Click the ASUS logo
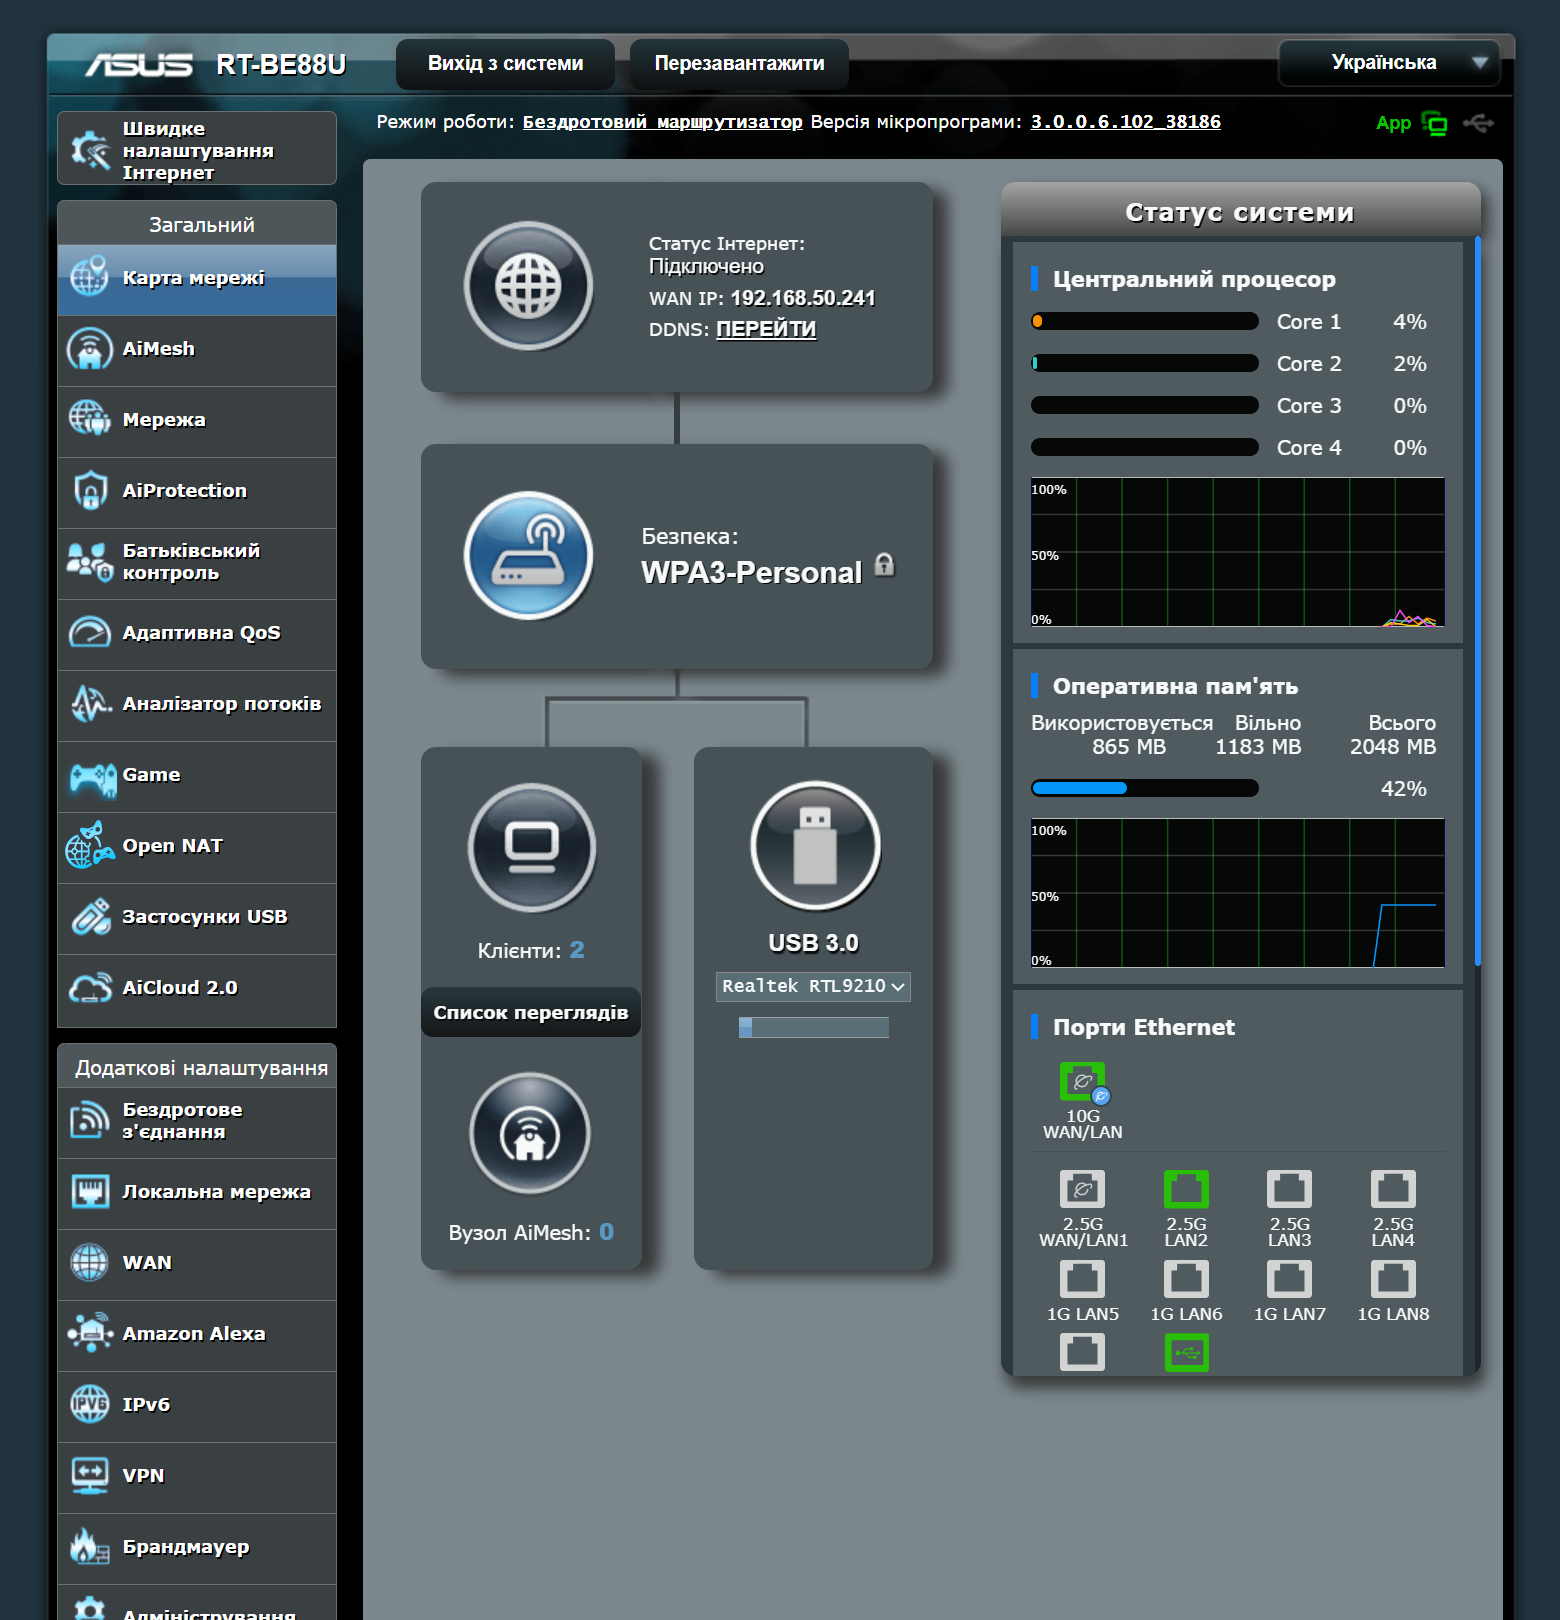1560x1620 pixels. pos(139,65)
